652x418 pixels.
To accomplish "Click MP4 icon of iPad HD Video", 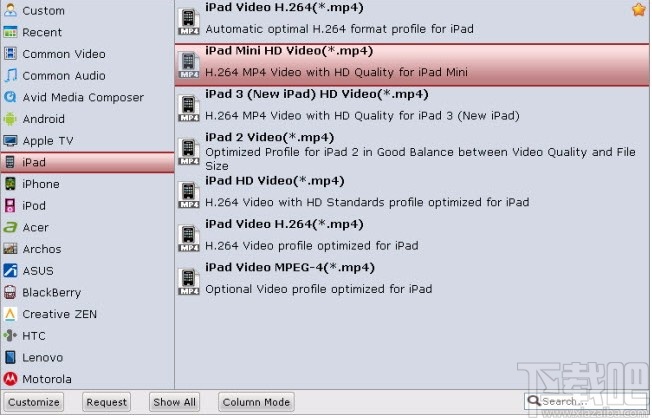I will point(189,195).
